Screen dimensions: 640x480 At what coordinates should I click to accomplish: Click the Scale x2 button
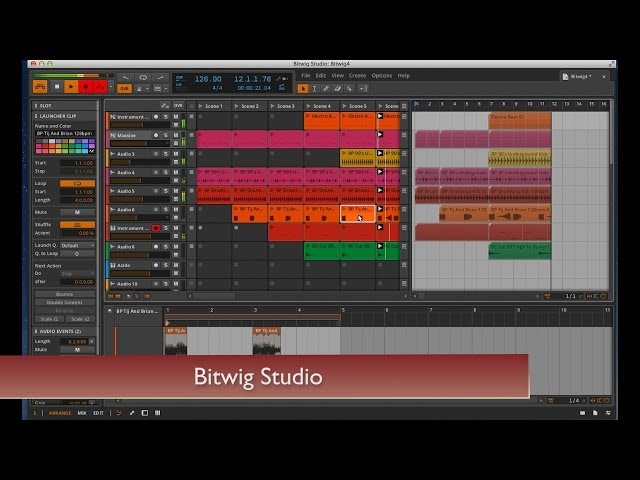80,319
